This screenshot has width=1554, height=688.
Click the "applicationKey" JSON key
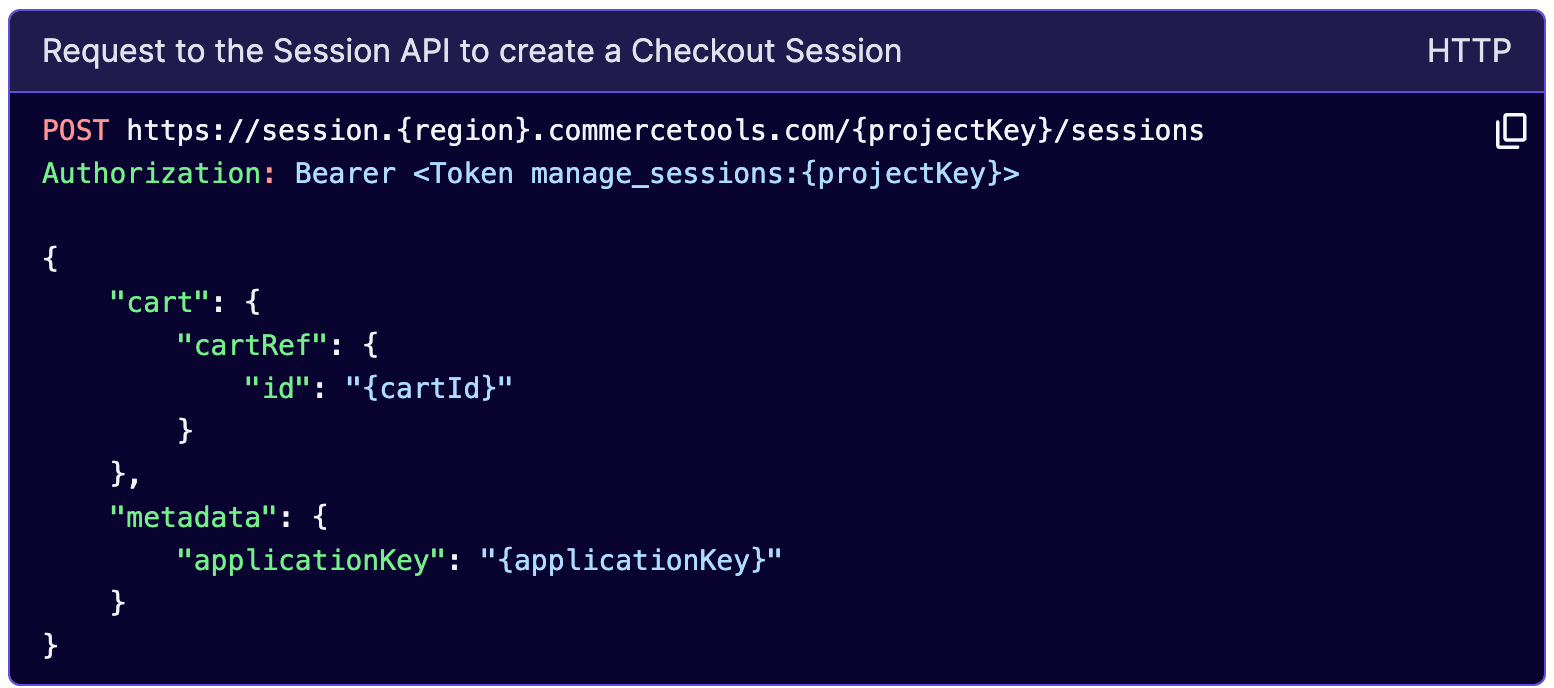coord(311,560)
